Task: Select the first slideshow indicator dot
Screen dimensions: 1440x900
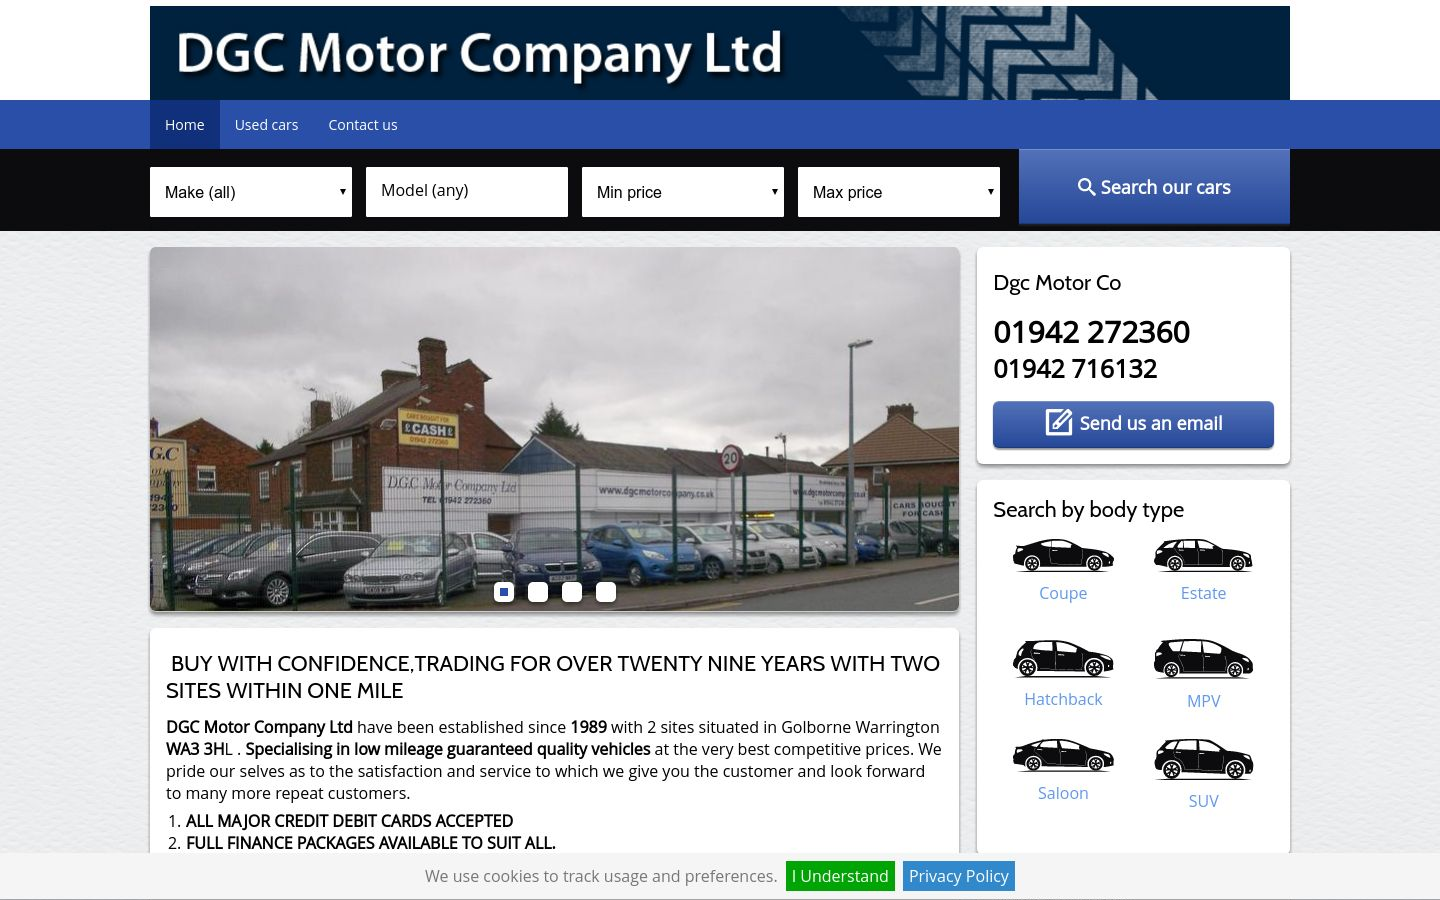Action: pyautogui.click(x=504, y=592)
